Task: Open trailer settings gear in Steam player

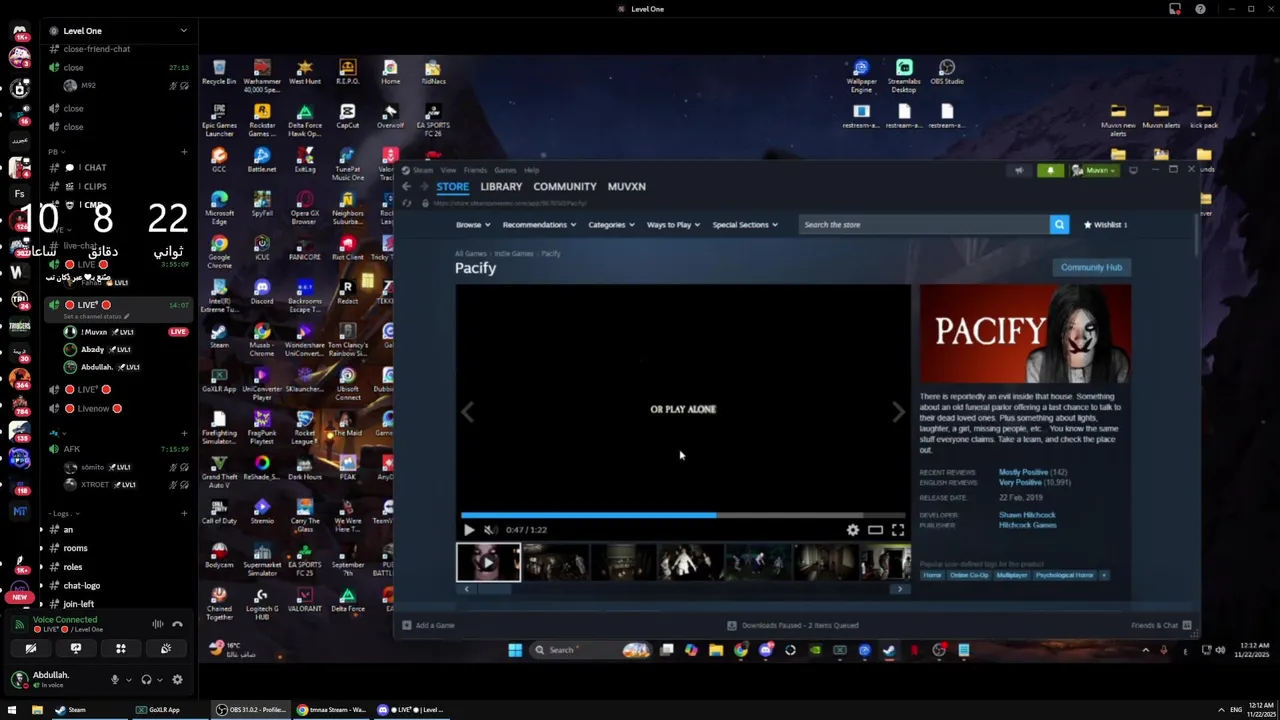Action: pos(853,530)
